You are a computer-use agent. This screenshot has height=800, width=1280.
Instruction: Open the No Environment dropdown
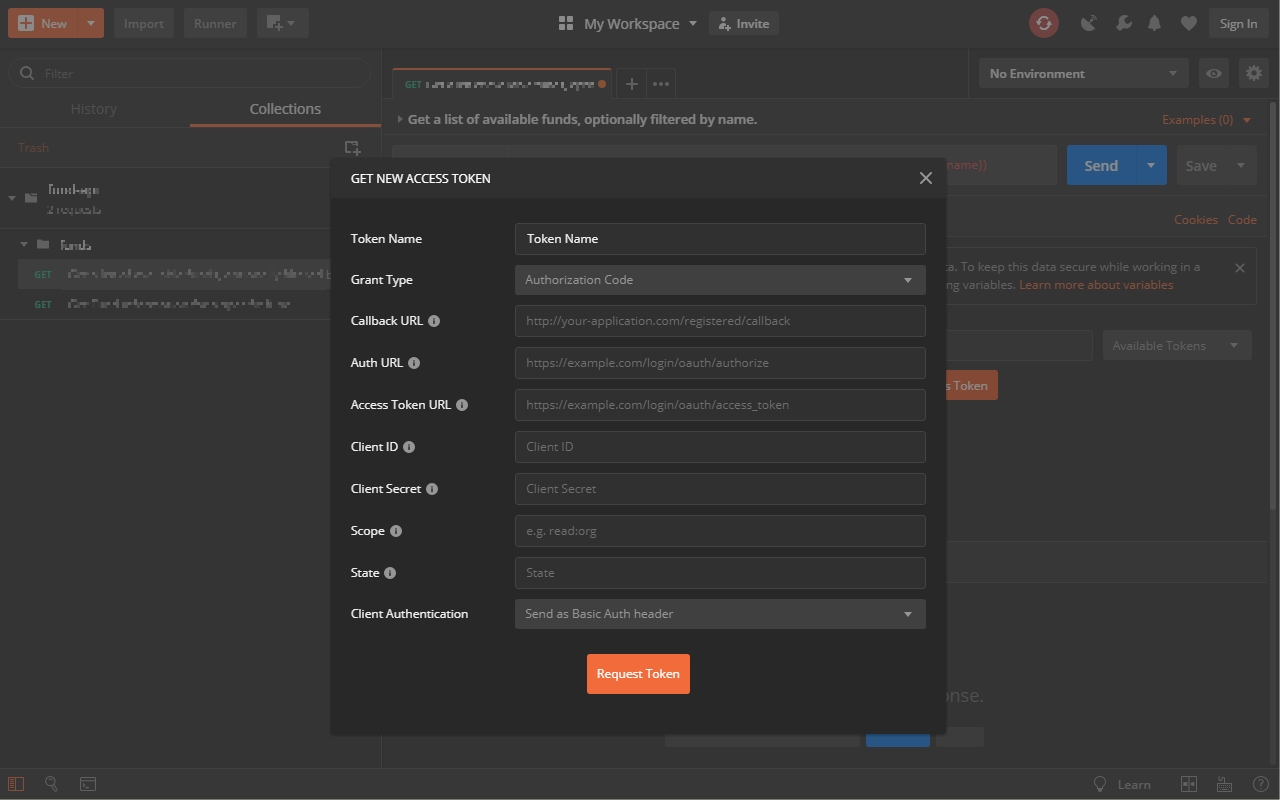point(1083,73)
